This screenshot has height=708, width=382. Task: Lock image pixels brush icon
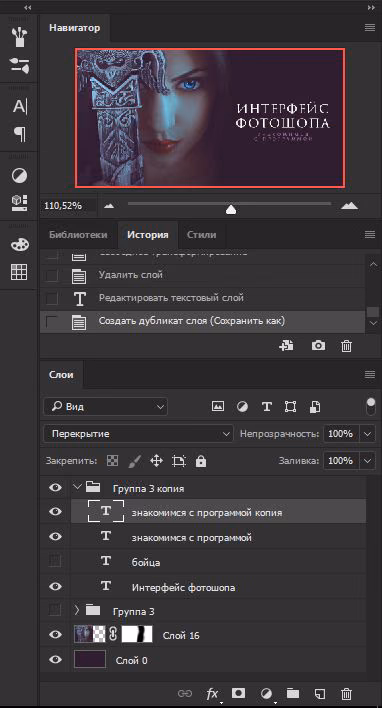point(134,461)
